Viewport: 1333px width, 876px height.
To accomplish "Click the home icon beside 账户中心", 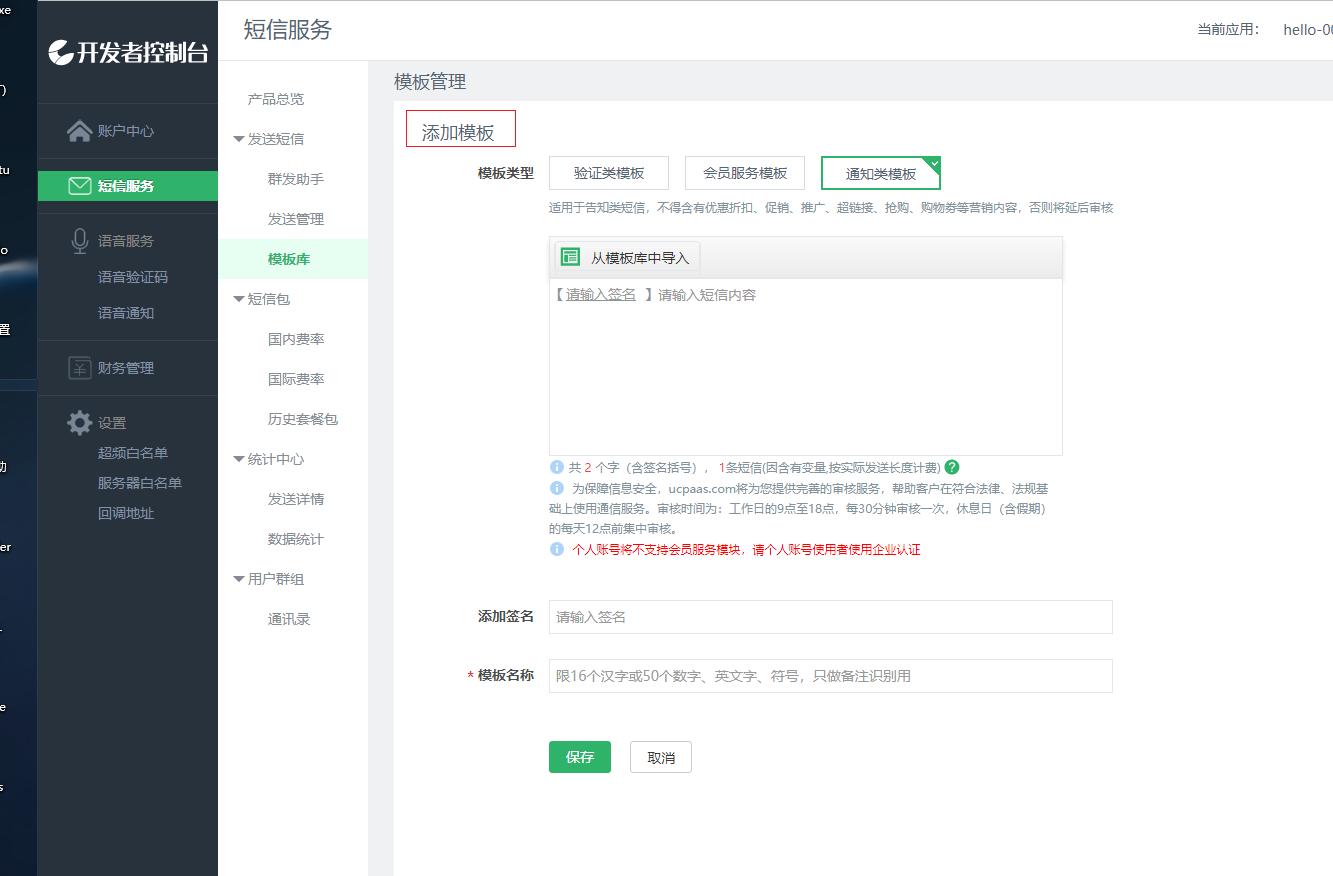I will 80,131.
